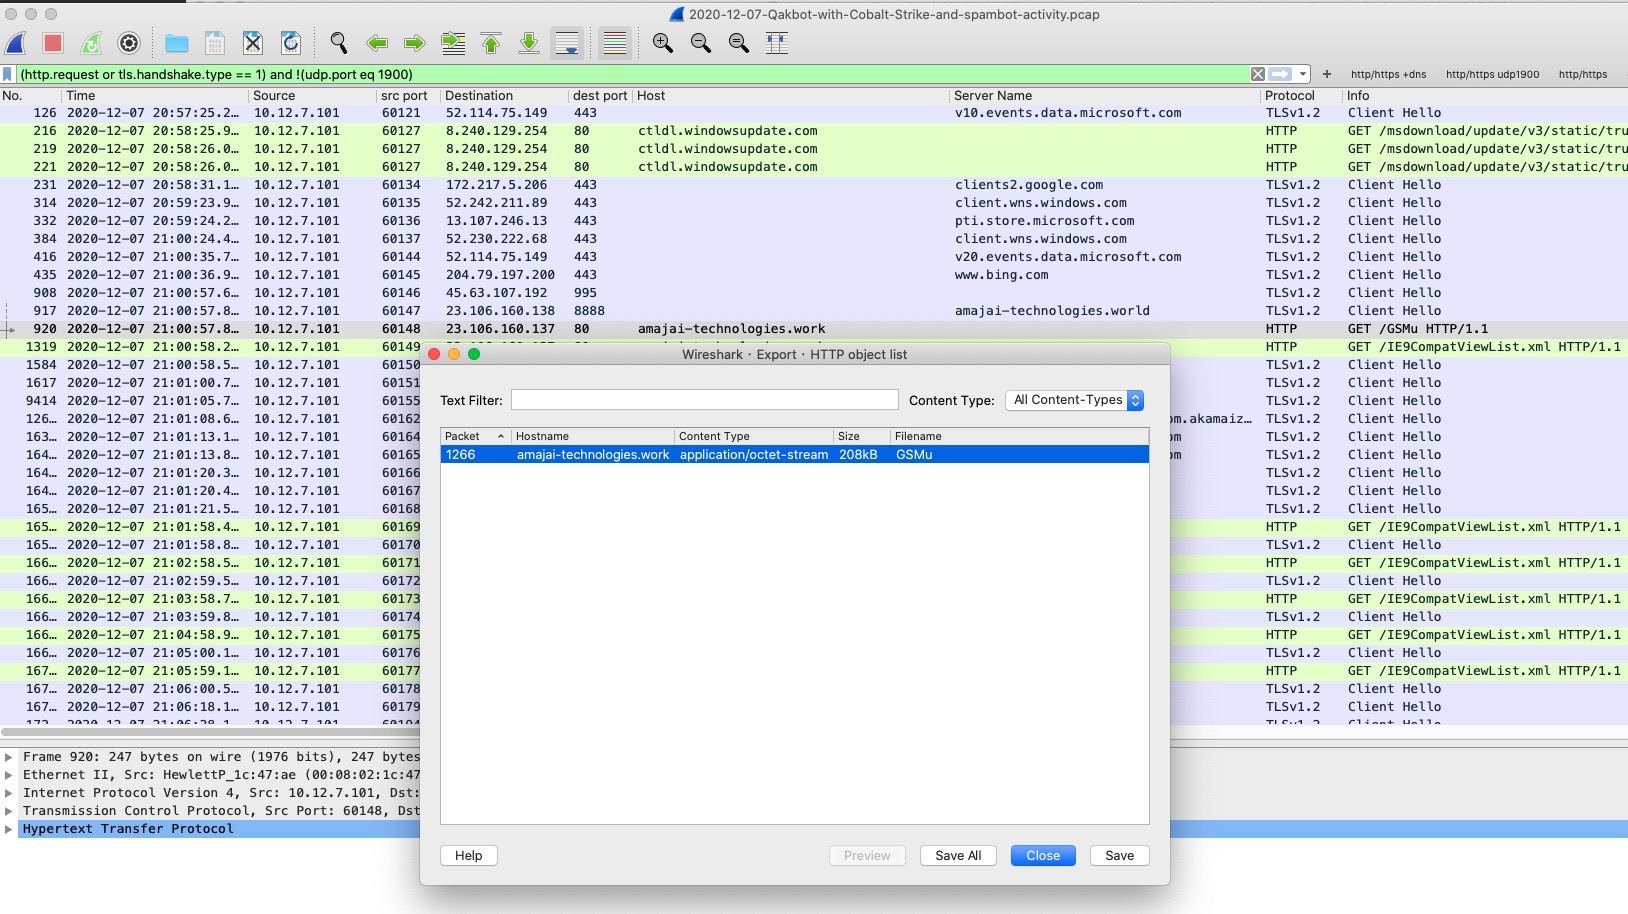
Task: Click the open capture file folder icon
Action: pyautogui.click(x=177, y=43)
